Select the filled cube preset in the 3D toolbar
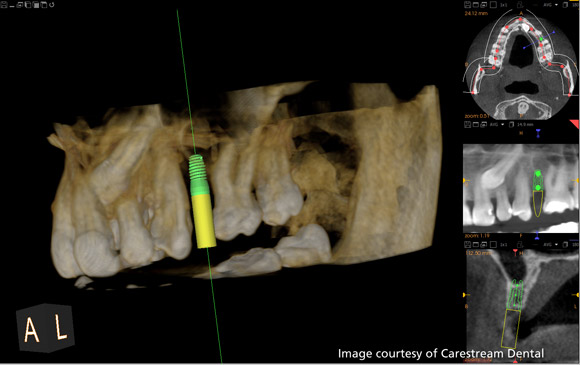This screenshot has height=365, width=580. 36,5
